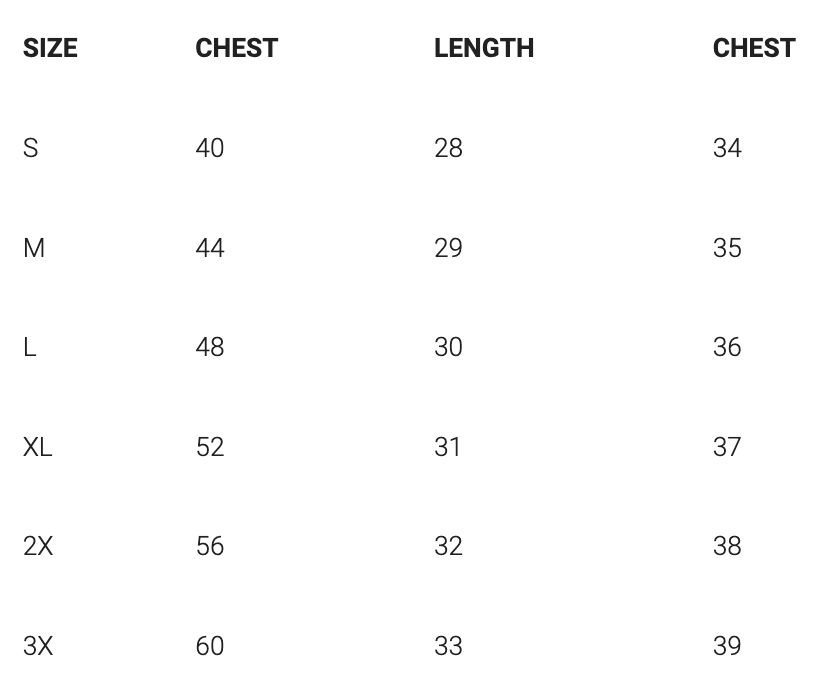Click chest value 52 in XL row
The width and height of the screenshot is (824, 692).
210,447
